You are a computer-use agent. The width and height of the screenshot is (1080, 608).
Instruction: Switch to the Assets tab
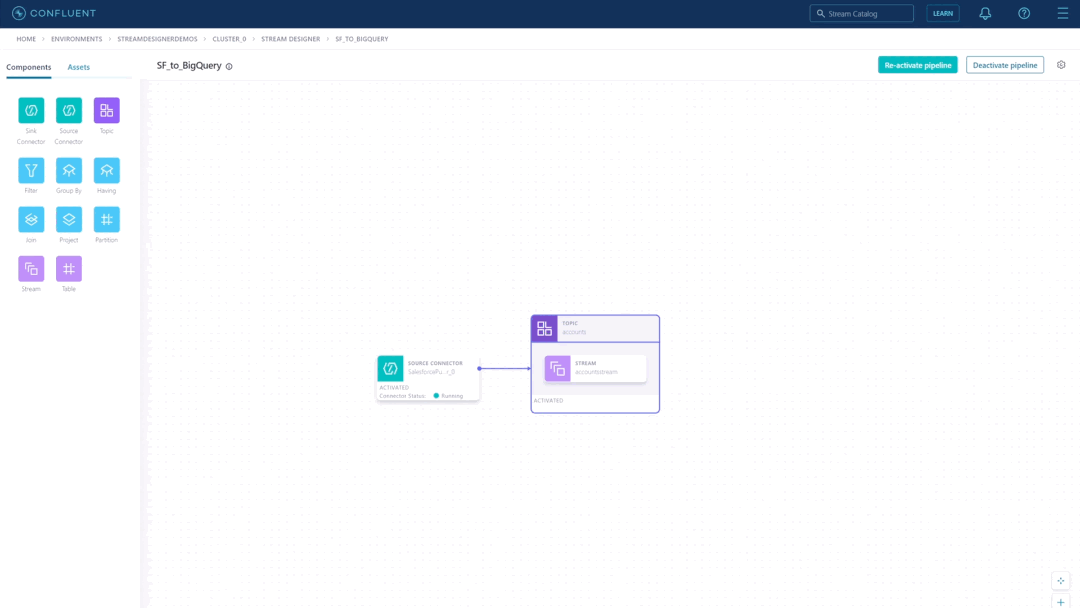[x=79, y=67]
